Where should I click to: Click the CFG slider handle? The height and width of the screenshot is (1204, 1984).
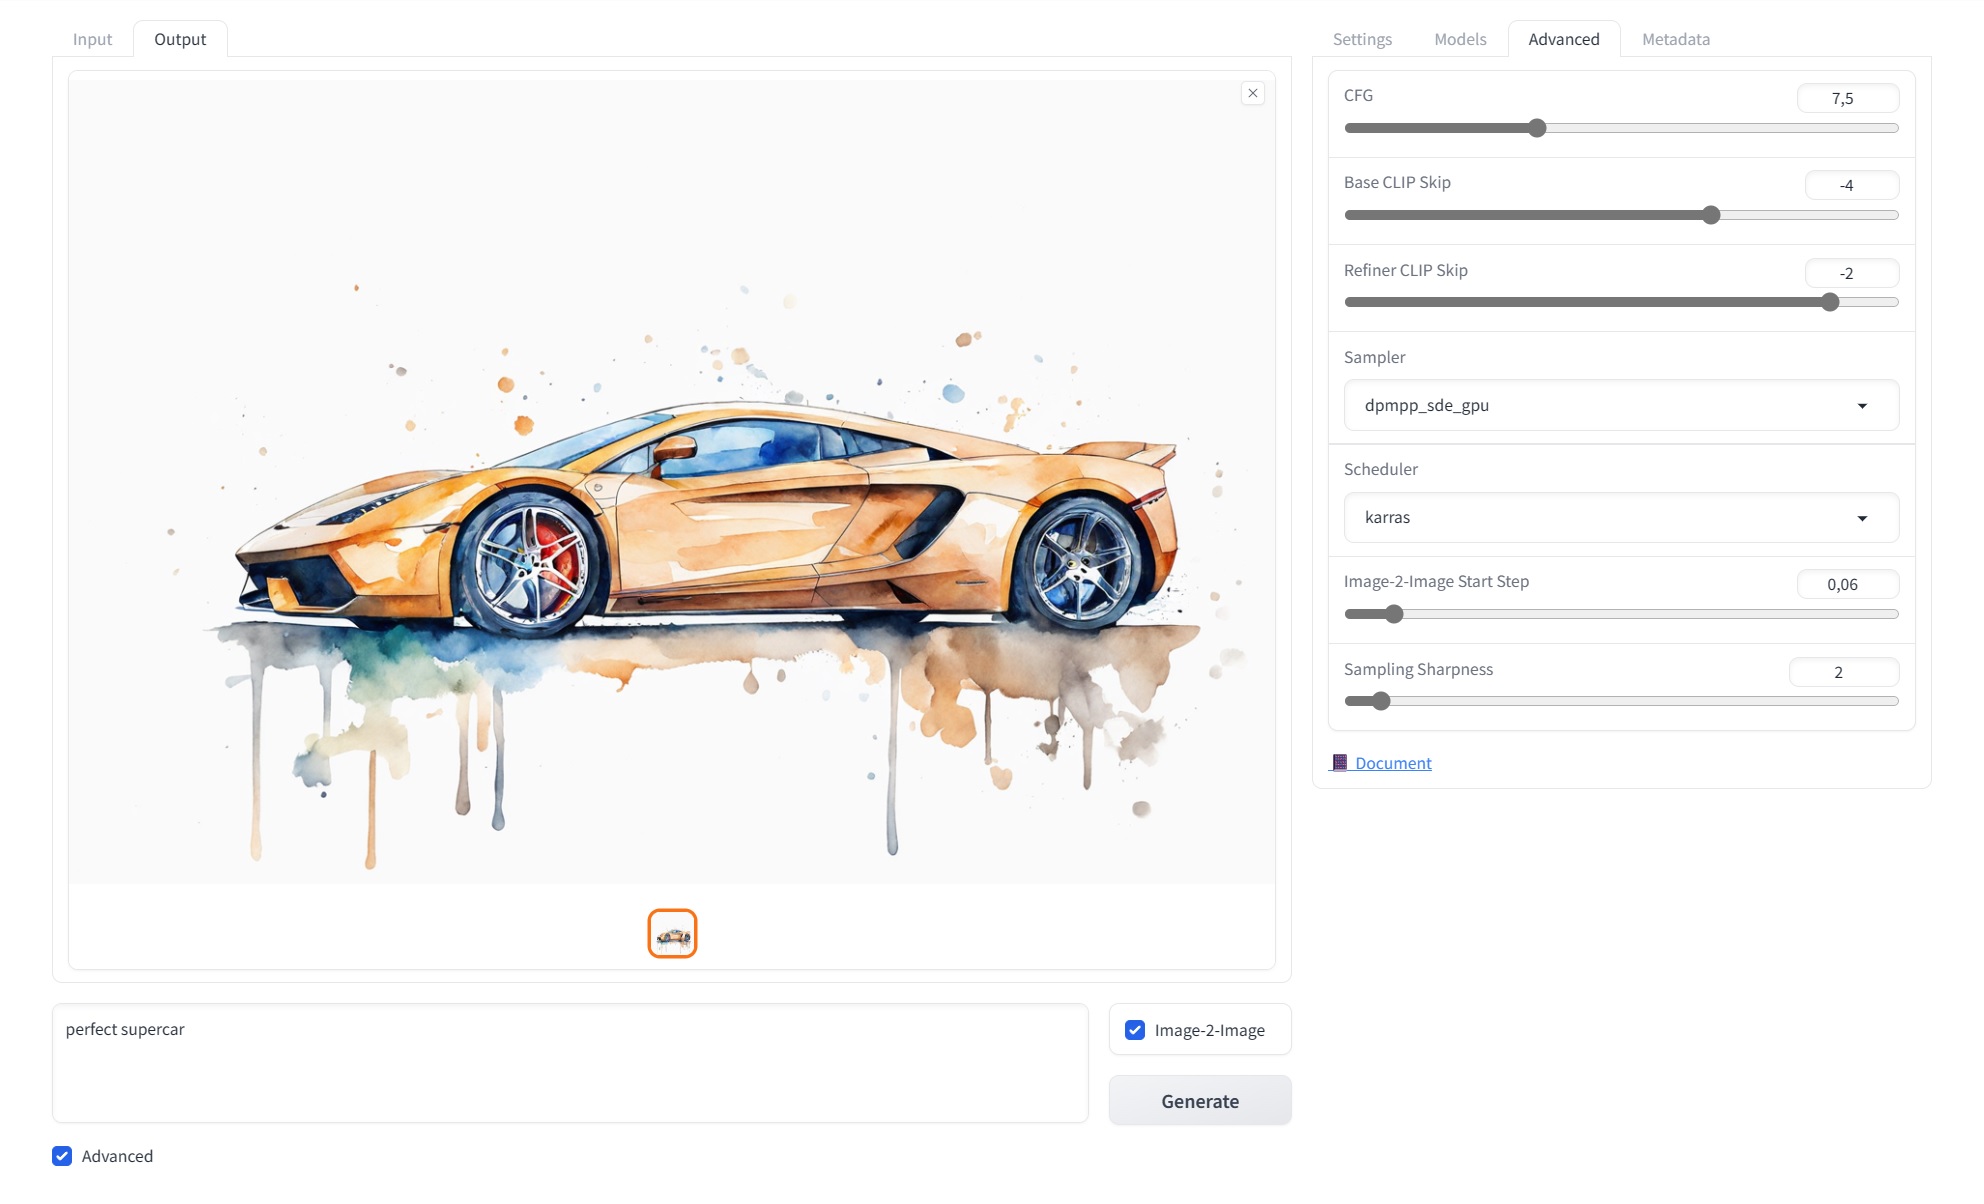1537,128
